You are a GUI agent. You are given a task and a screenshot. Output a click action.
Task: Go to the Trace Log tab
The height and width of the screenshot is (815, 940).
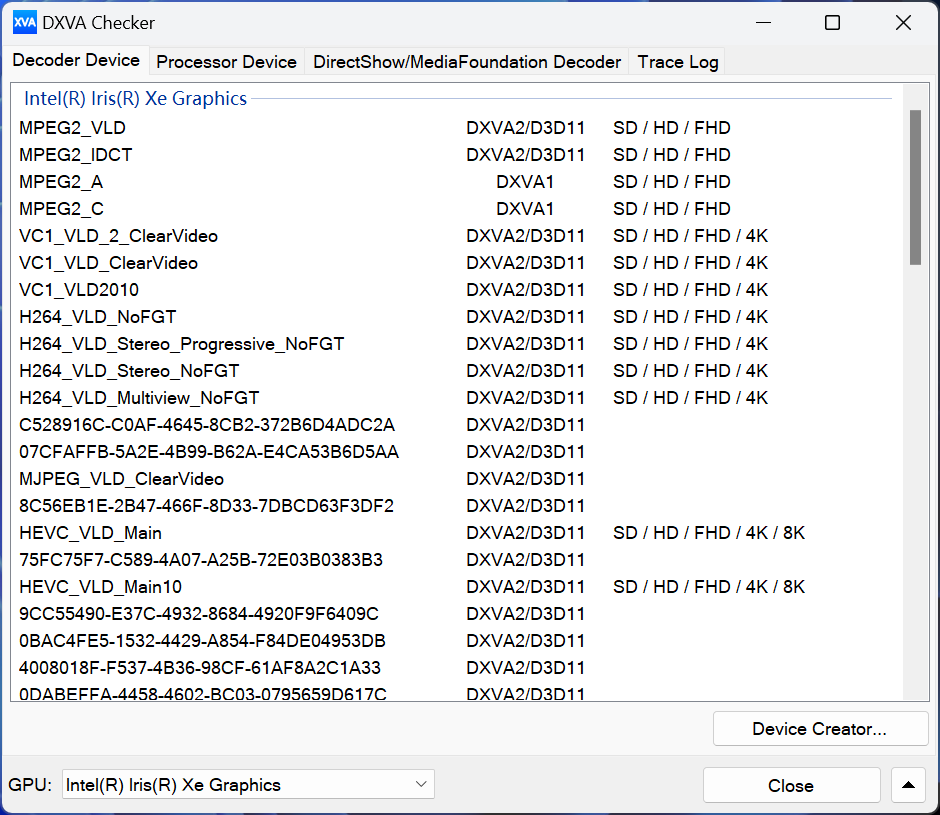pos(677,62)
